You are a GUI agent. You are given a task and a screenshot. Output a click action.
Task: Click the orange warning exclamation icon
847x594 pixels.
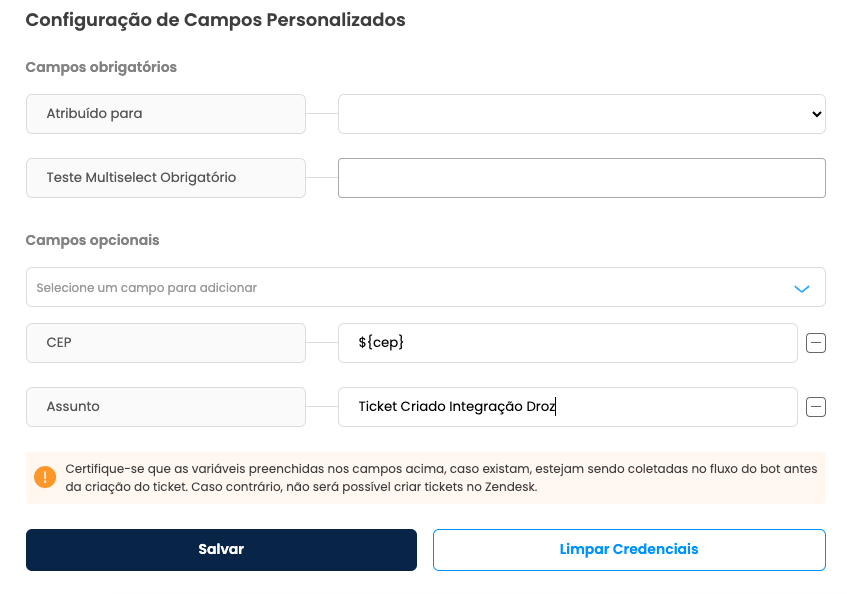[x=45, y=477]
